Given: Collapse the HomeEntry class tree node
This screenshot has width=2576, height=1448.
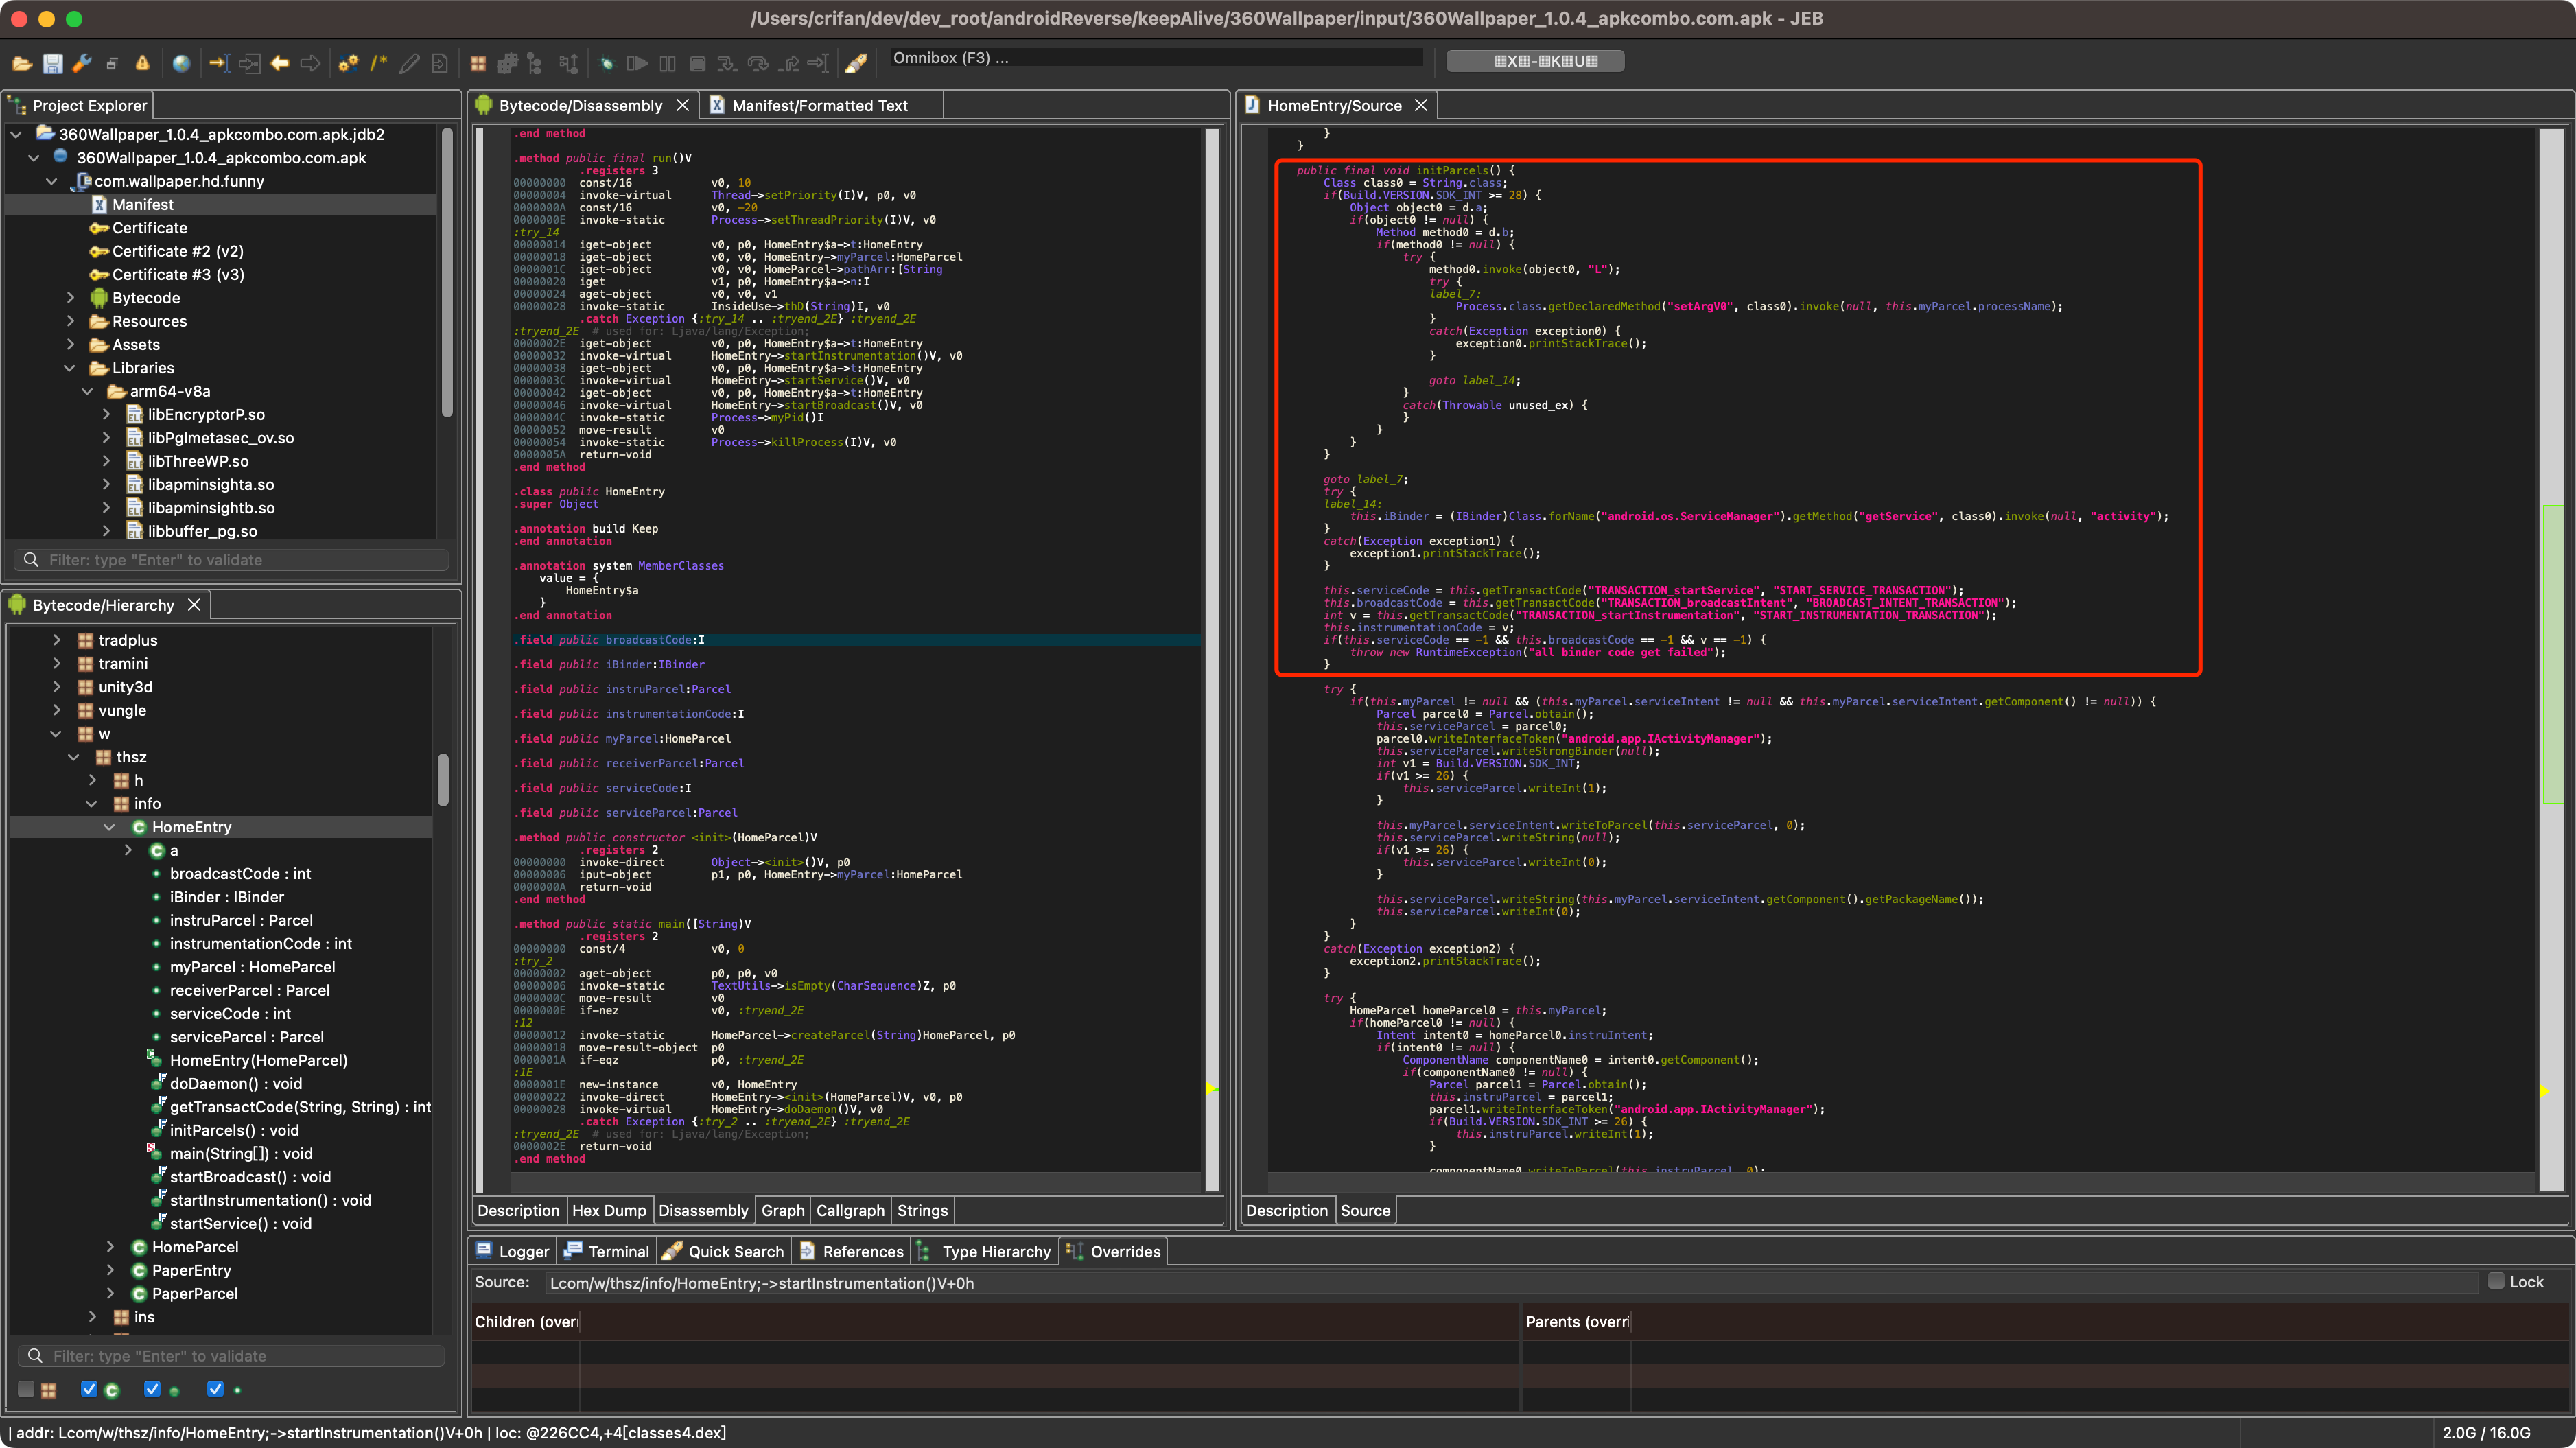Looking at the screenshot, I should 109,827.
